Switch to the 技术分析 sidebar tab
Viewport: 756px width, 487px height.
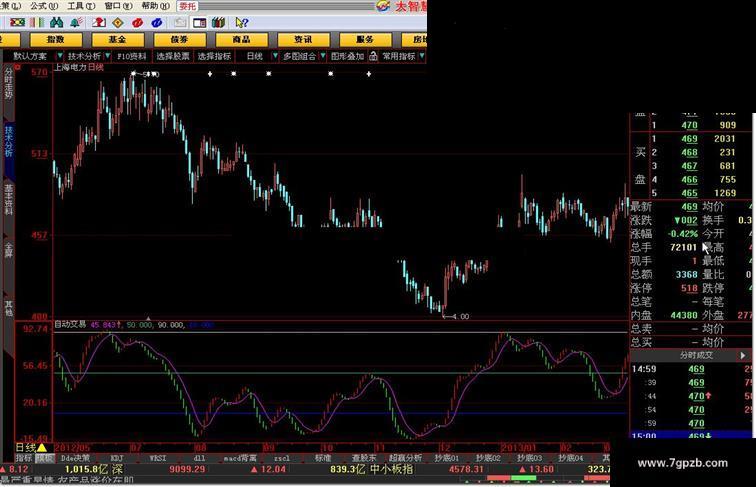[x=9, y=141]
